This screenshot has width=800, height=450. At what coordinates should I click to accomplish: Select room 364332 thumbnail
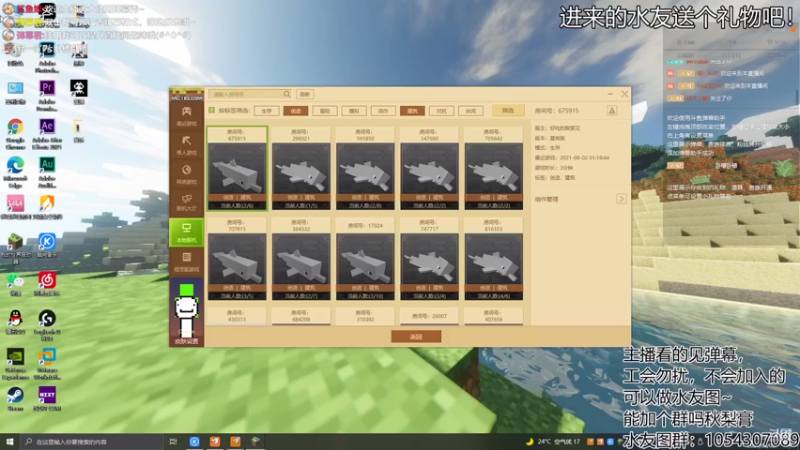pyautogui.click(x=301, y=259)
